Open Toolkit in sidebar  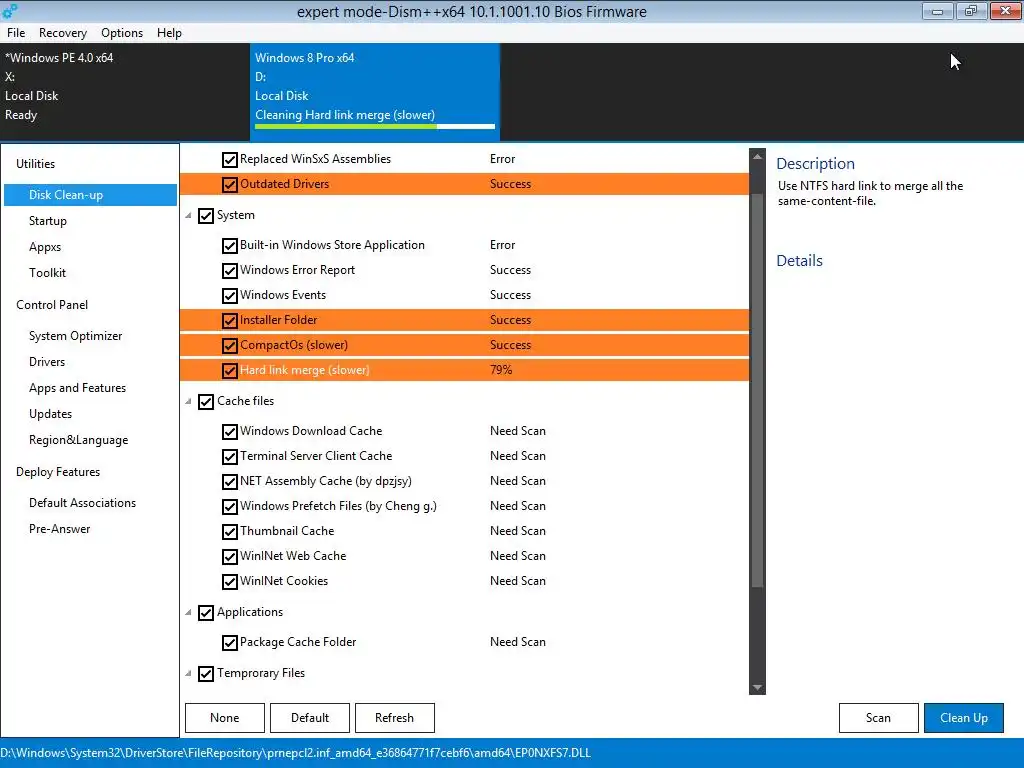(47, 273)
